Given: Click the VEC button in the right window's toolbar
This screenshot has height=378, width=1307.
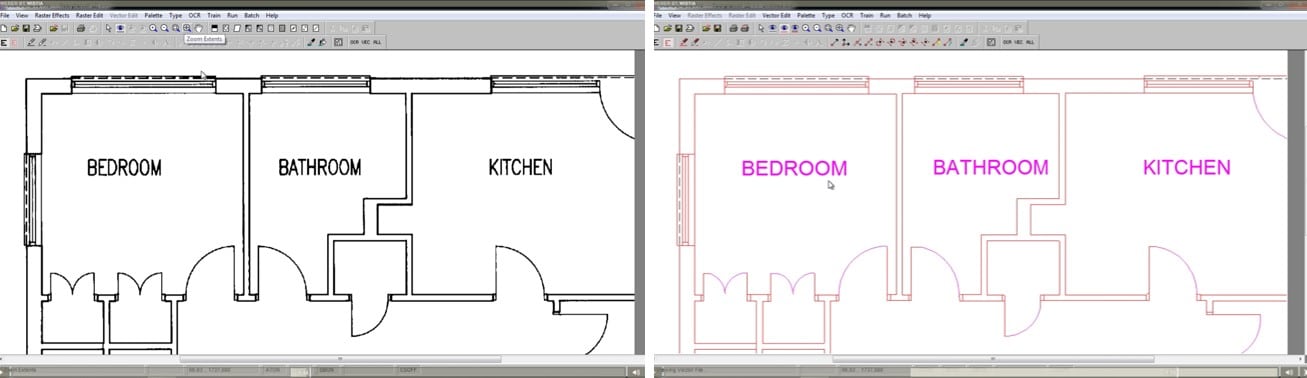Looking at the screenshot, I should pos(1019,42).
